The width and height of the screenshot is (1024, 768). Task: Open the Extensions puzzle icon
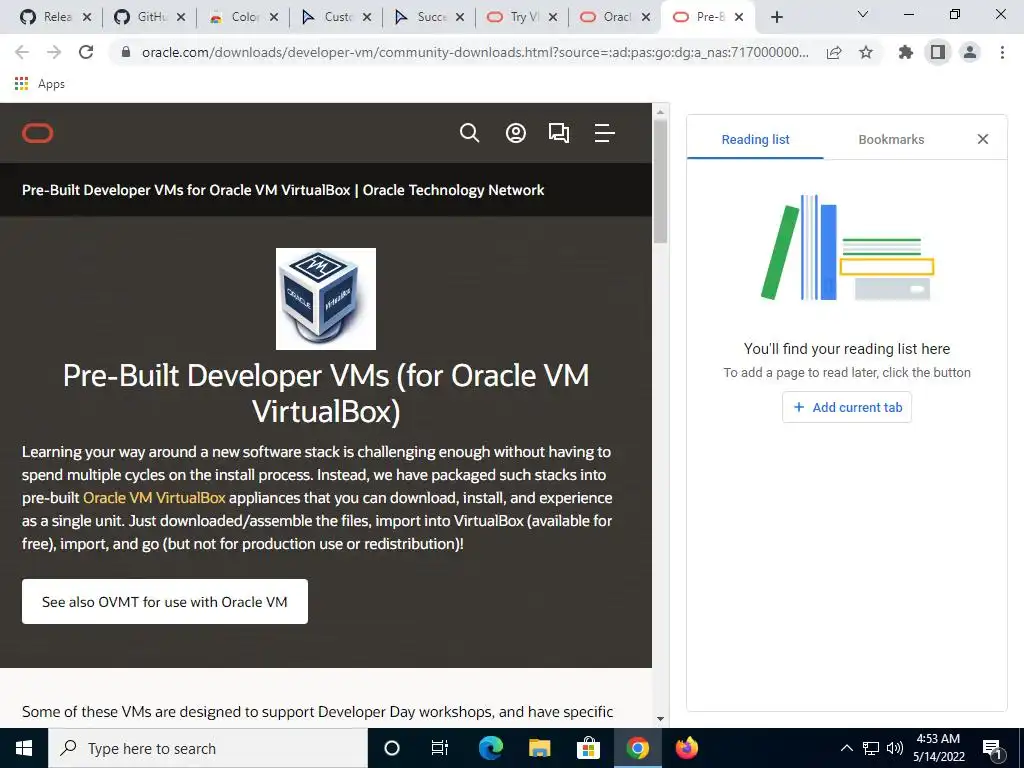906,52
